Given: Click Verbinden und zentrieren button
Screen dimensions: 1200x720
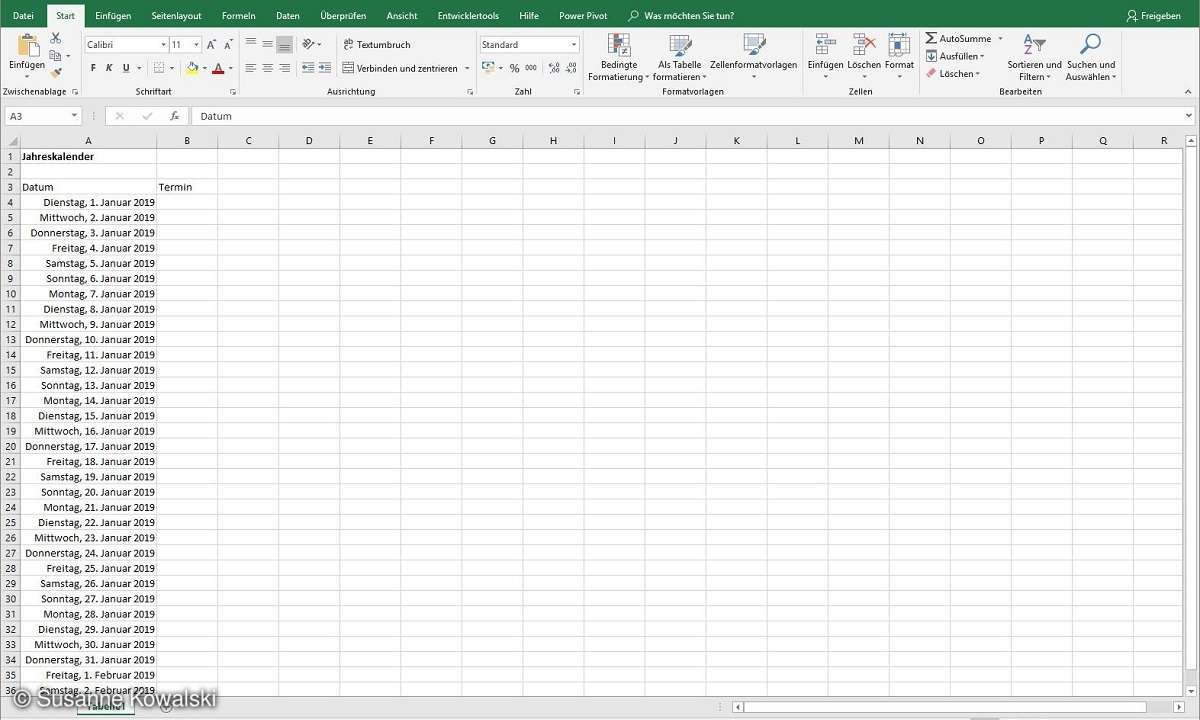Looking at the screenshot, I should pos(400,68).
